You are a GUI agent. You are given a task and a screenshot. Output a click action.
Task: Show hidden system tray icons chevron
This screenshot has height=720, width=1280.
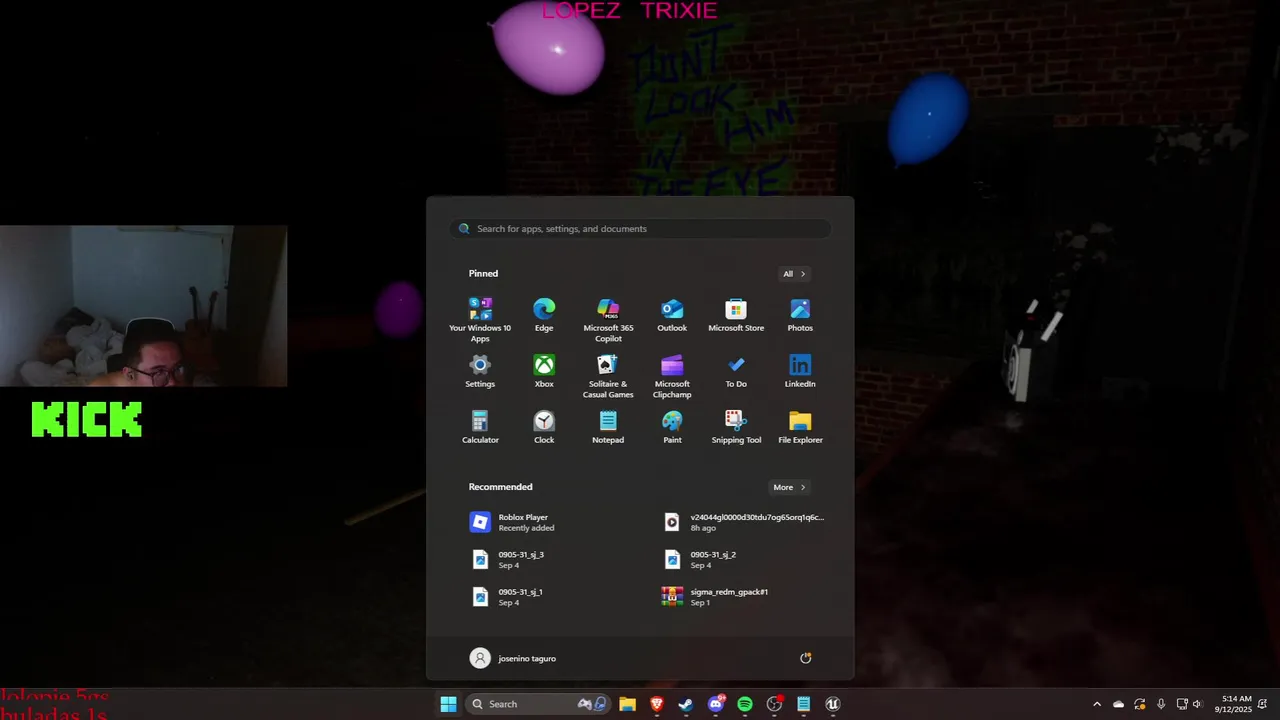(x=1097, y=704)
